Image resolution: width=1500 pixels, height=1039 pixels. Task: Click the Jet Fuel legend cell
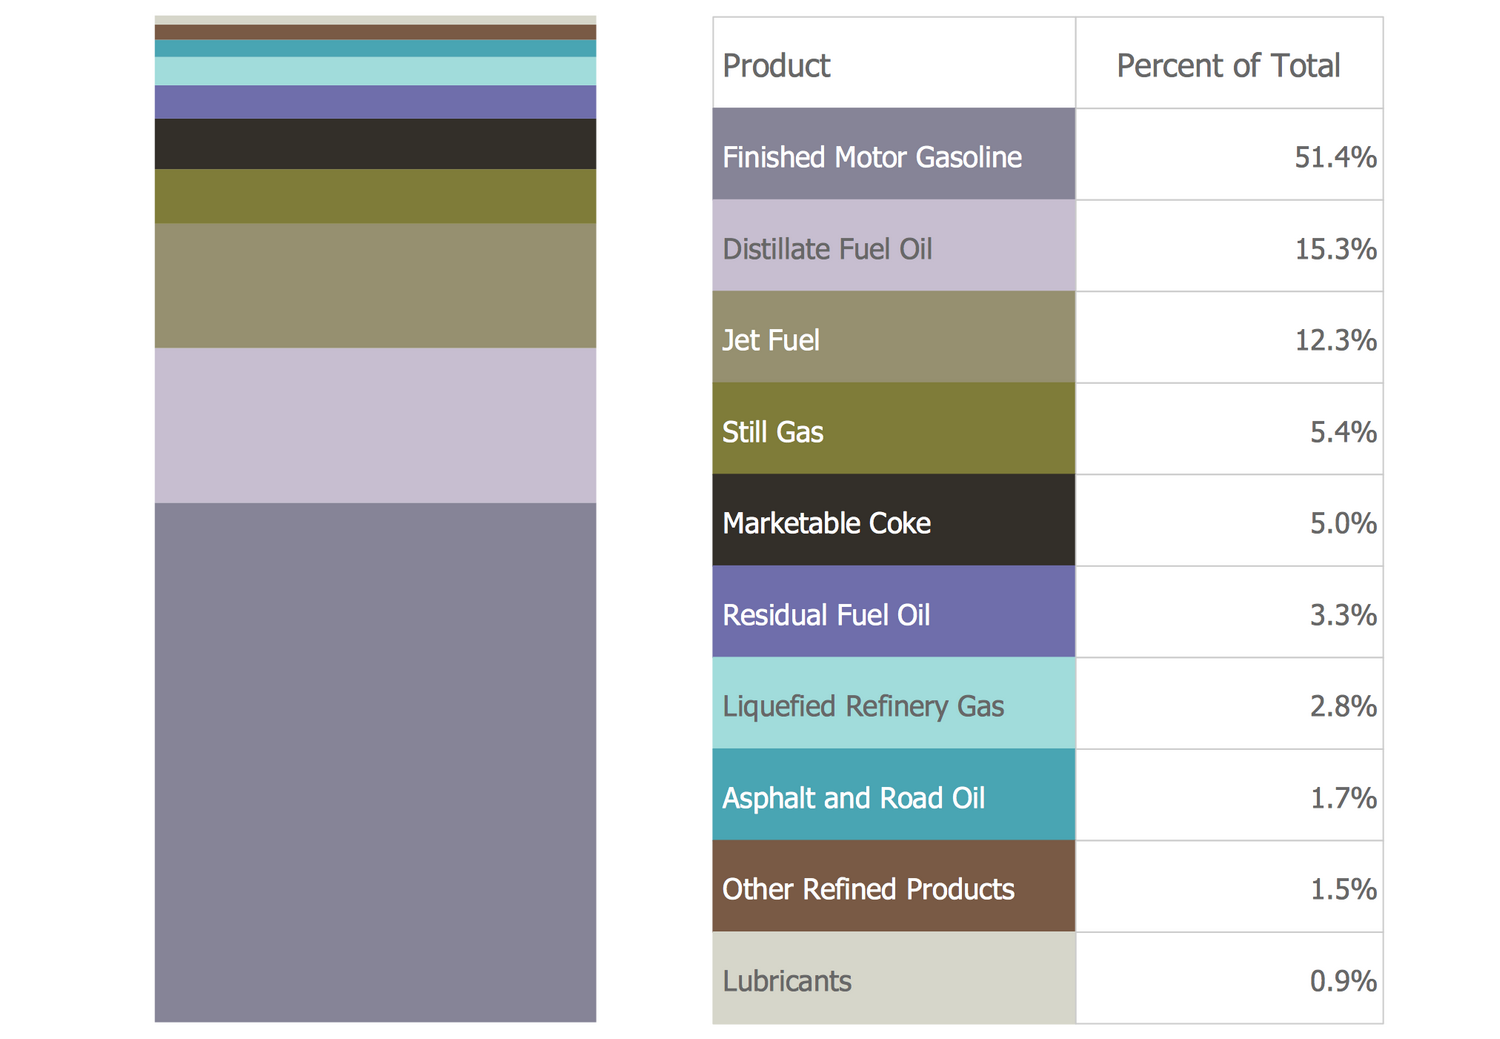click(893, 338)
